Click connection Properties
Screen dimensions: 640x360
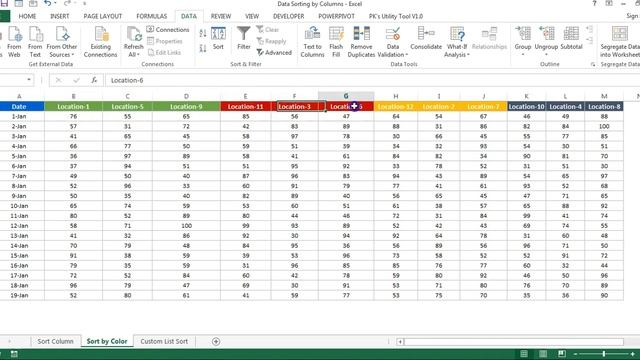tap(164, 41)
